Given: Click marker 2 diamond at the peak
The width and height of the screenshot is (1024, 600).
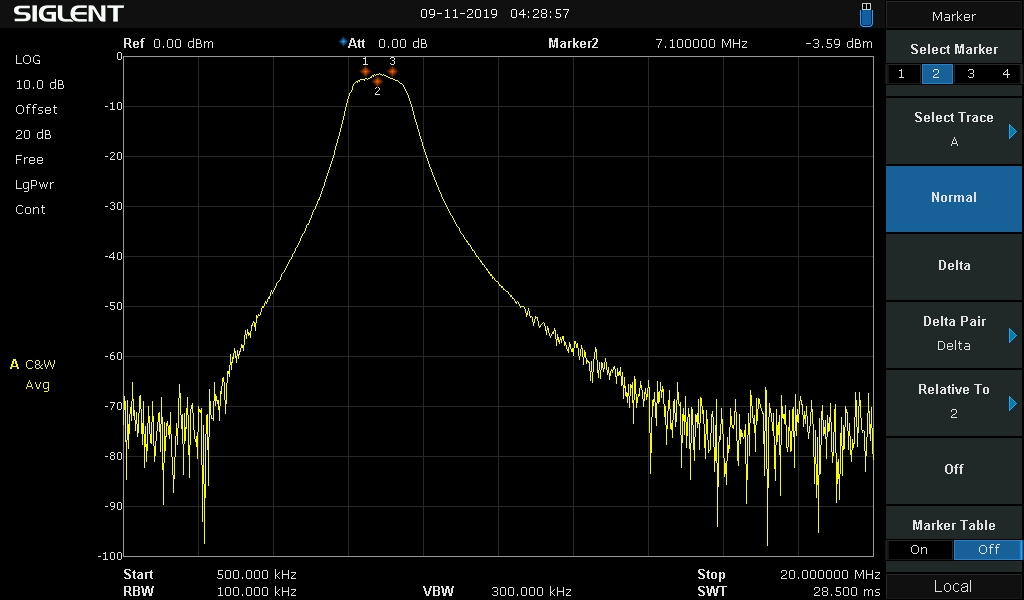Looking at the screenshot, I should click(377, 81).
